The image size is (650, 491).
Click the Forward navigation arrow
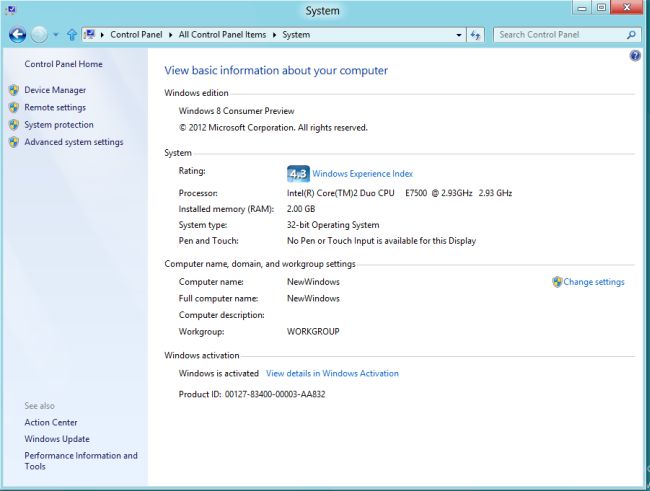(39, 35)
